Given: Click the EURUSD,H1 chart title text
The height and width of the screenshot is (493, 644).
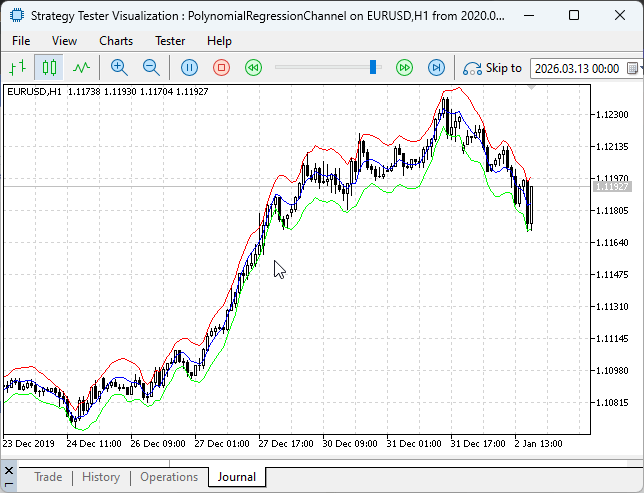Looking at the screenshot, I should 34,92.
